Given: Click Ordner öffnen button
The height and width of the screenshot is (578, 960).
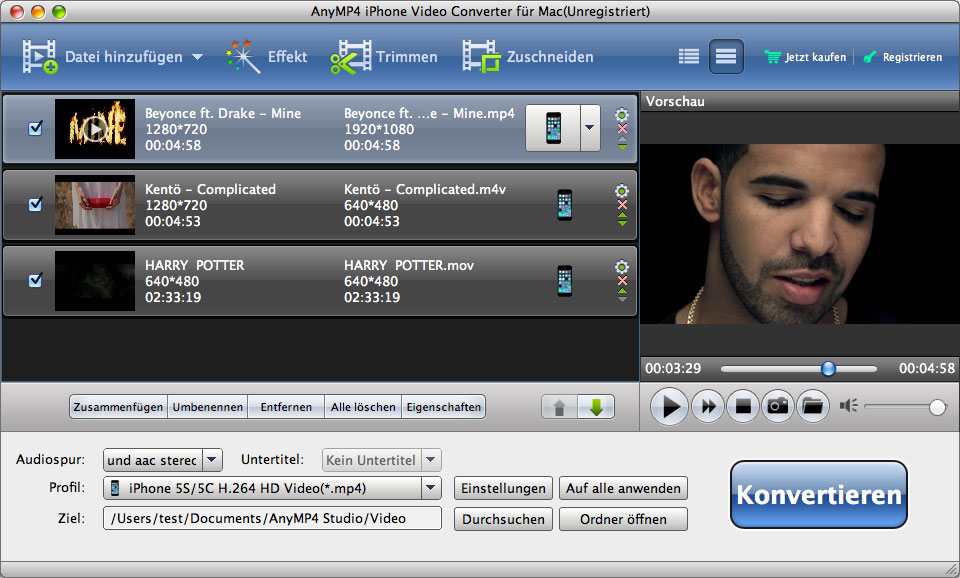Looking at the screenshot, I should click(x=623, y=519).
